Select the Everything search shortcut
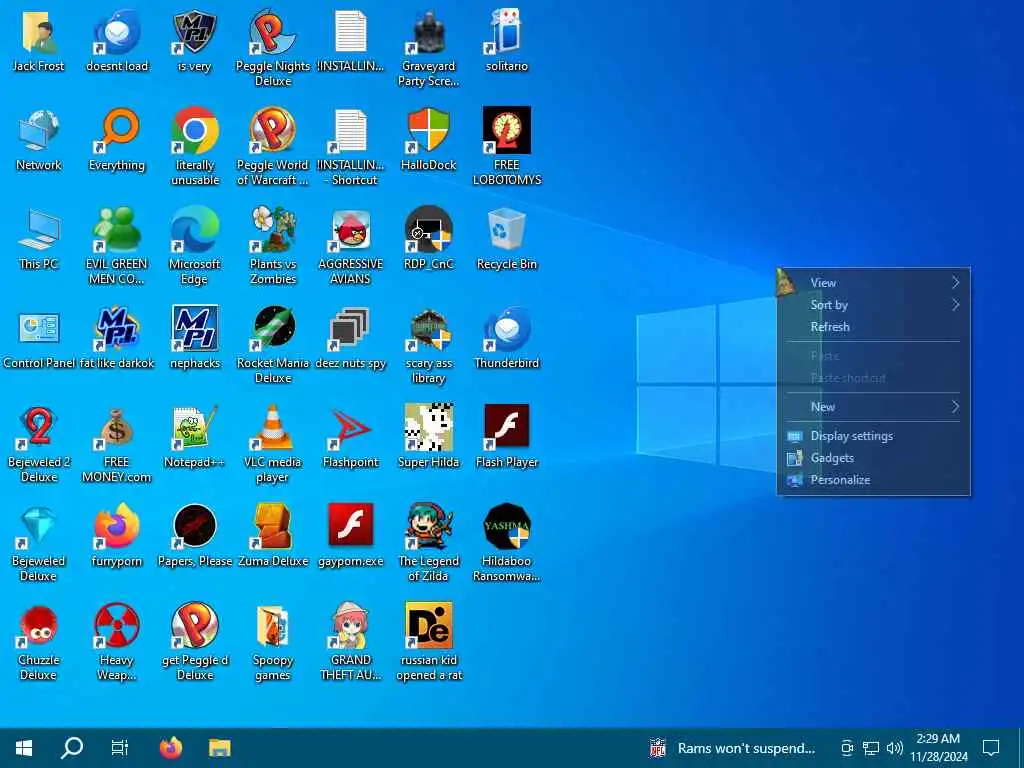 [117, 131]
